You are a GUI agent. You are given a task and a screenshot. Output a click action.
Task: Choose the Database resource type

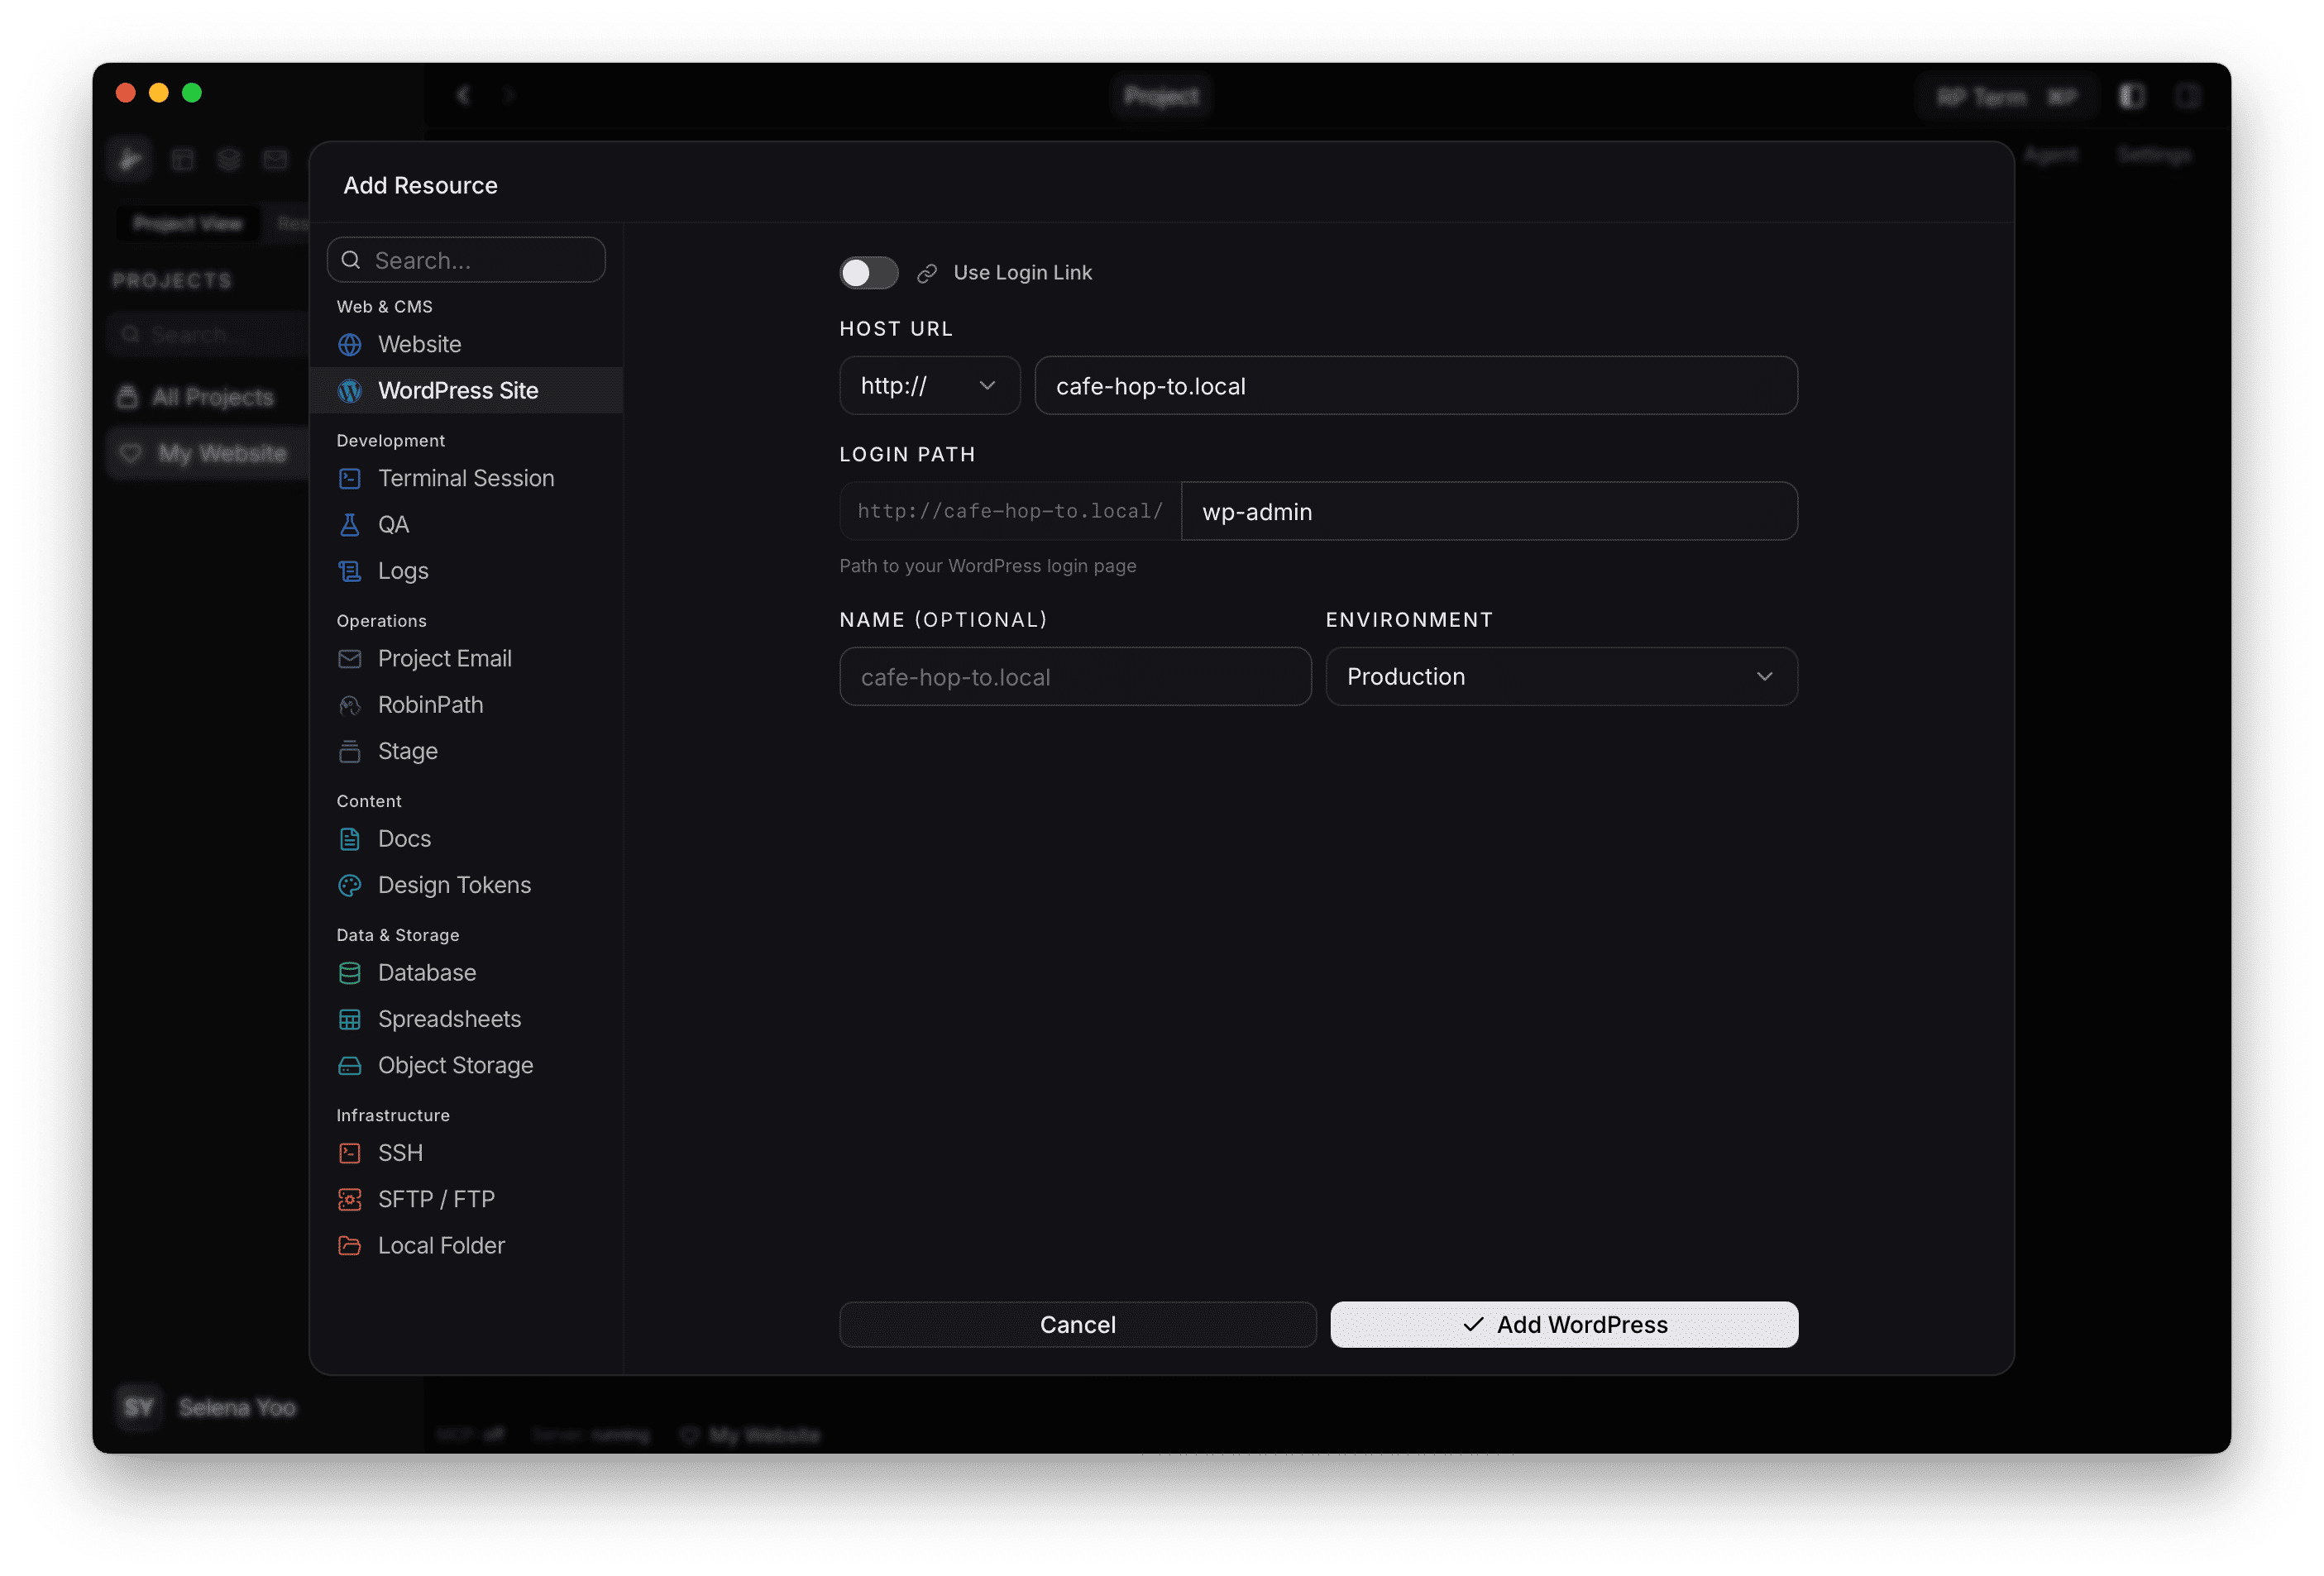[x=426, y=972]
